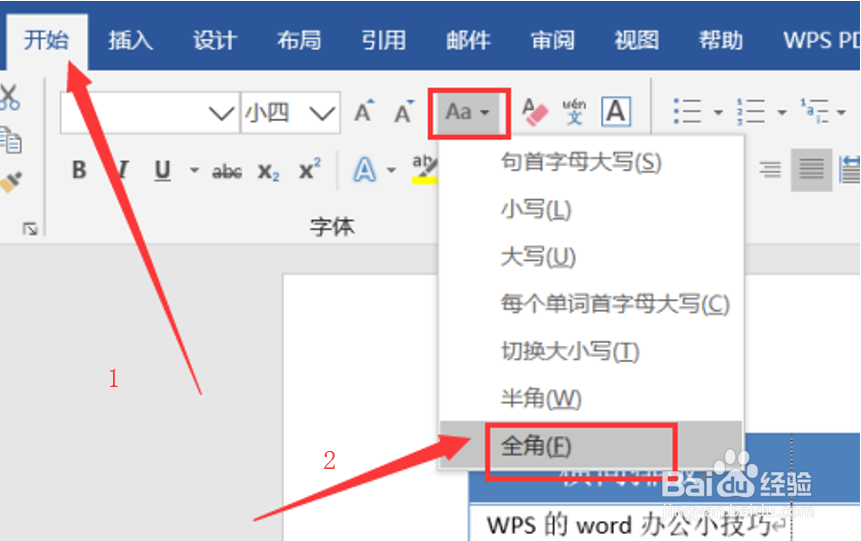Choose 切换大小写(T) option
The height and width of the screenshot is (541, 861).
591,351
